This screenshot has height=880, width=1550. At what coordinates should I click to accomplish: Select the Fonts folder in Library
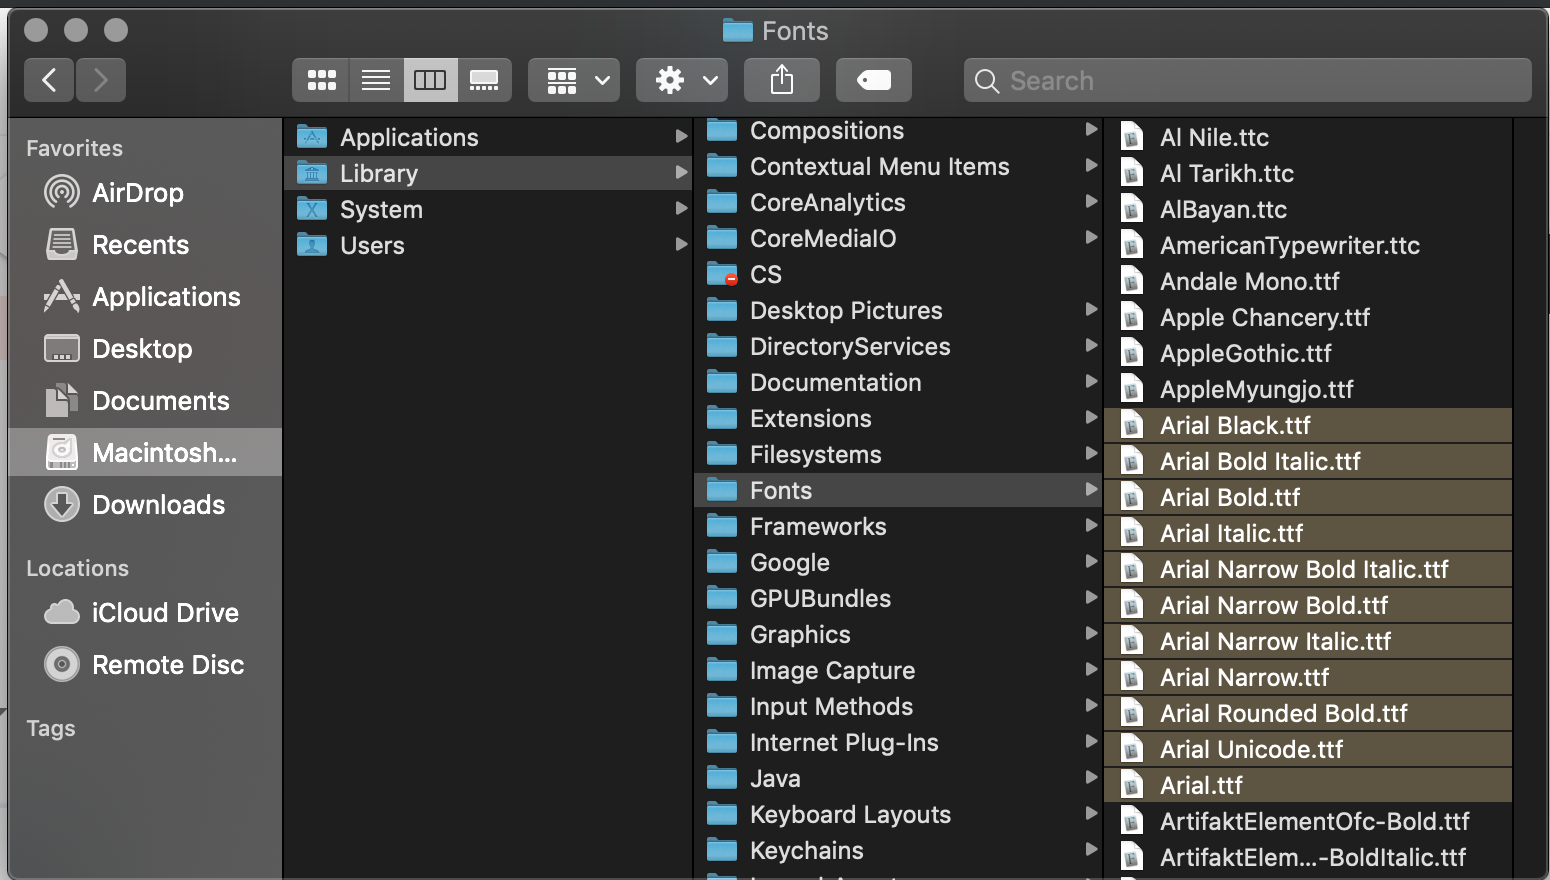[898, 490]
